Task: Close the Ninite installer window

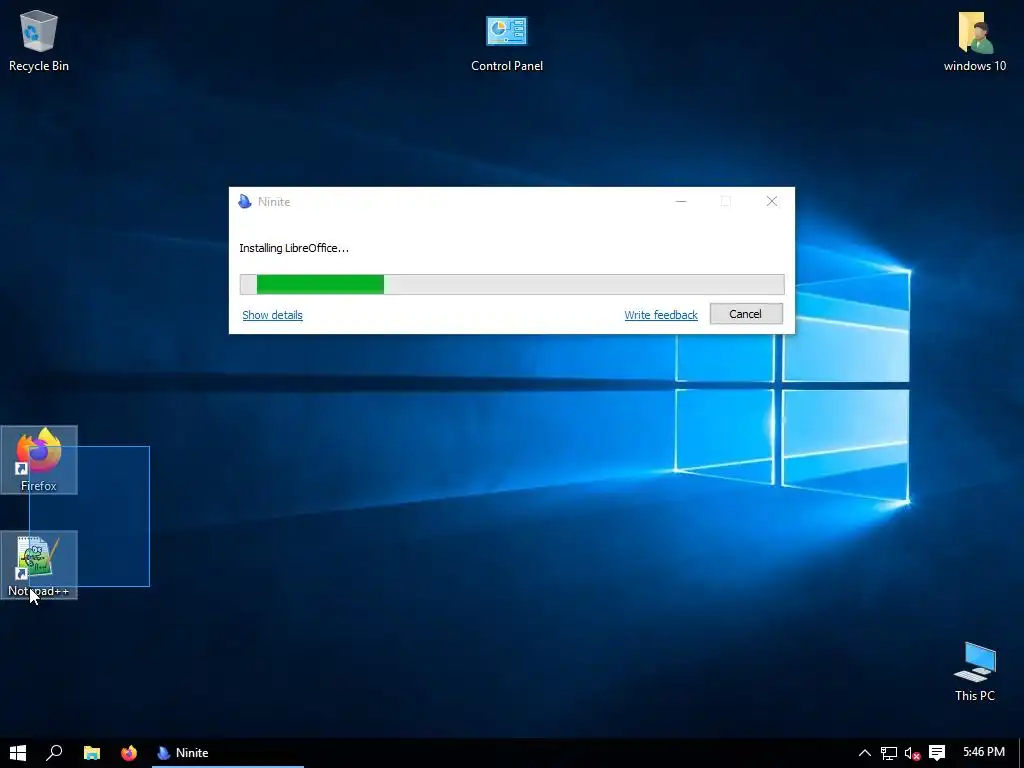Action: [x=772, y=201]
